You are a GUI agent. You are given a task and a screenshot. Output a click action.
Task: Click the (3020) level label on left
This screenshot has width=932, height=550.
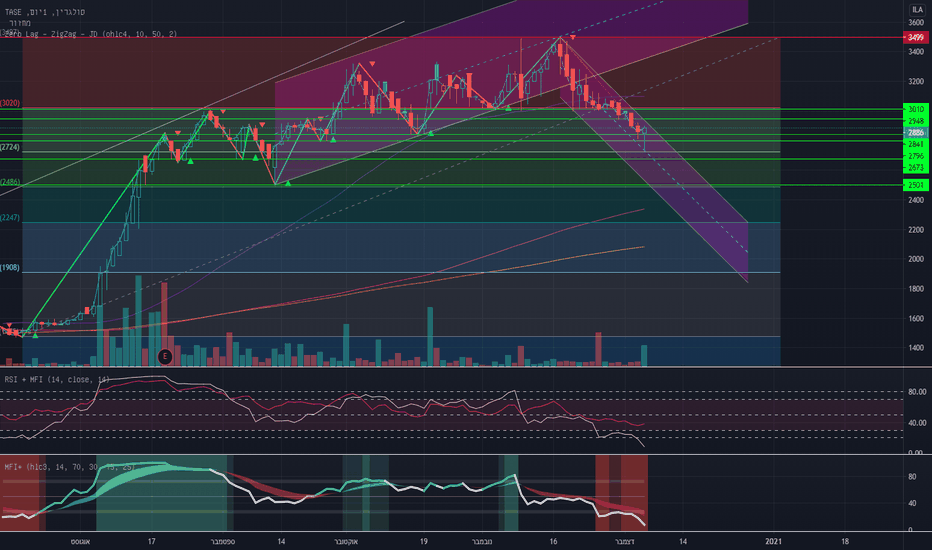coord(10,103)
